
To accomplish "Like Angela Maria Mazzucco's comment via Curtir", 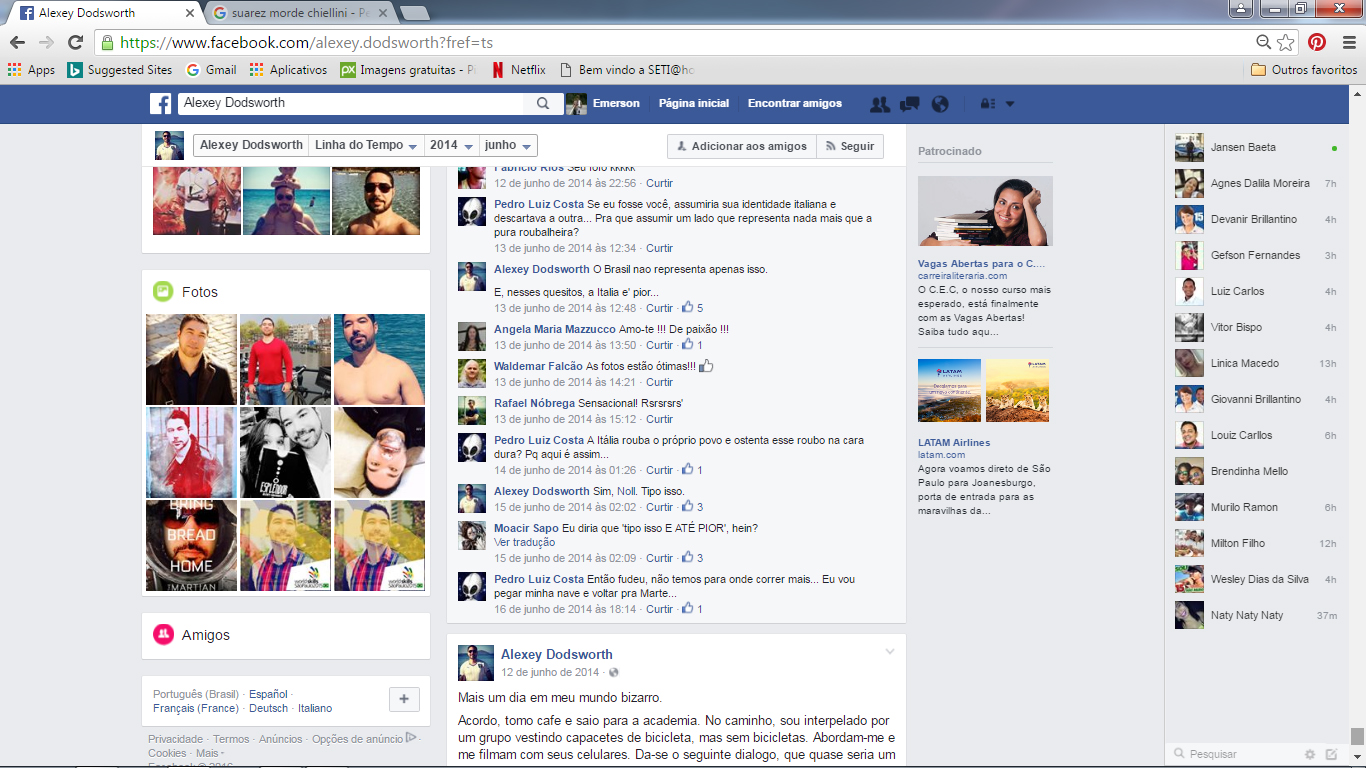I will point(659,345).
